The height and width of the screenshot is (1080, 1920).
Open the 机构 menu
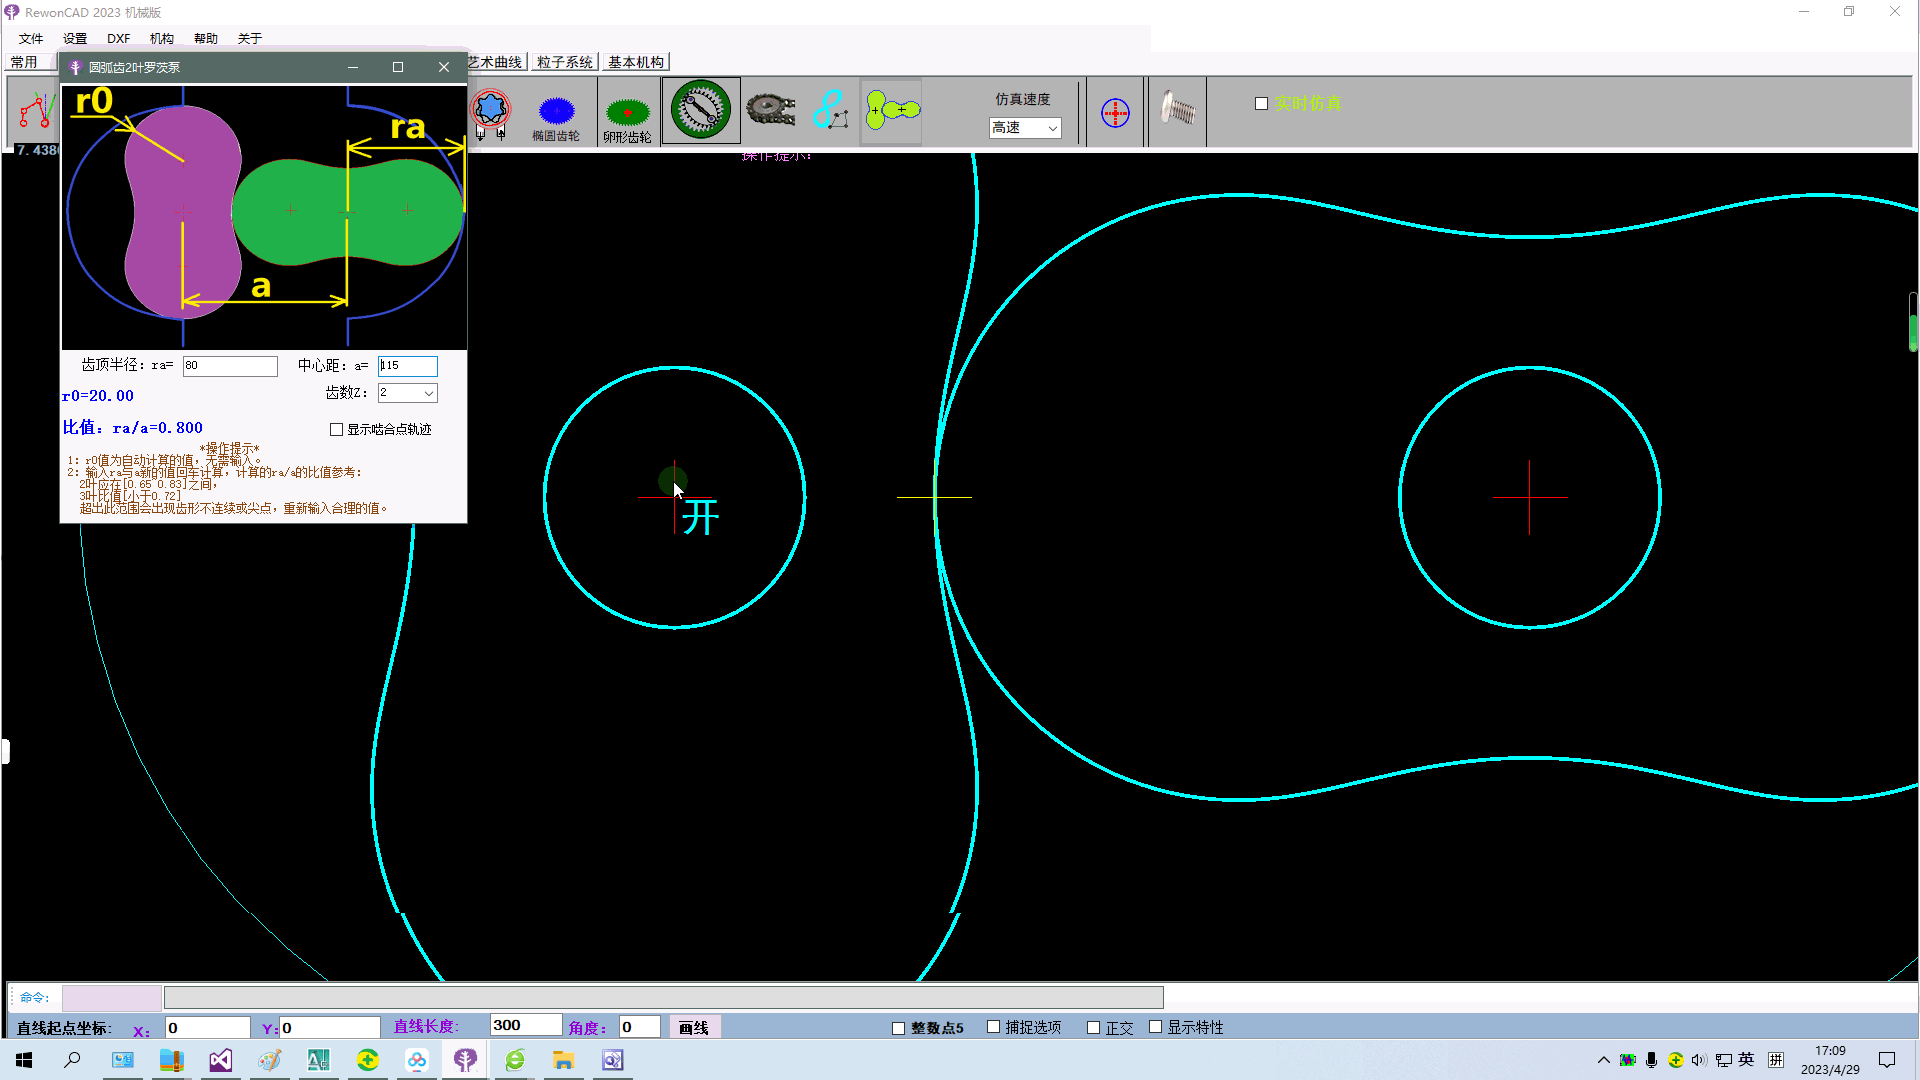[161, 38]
